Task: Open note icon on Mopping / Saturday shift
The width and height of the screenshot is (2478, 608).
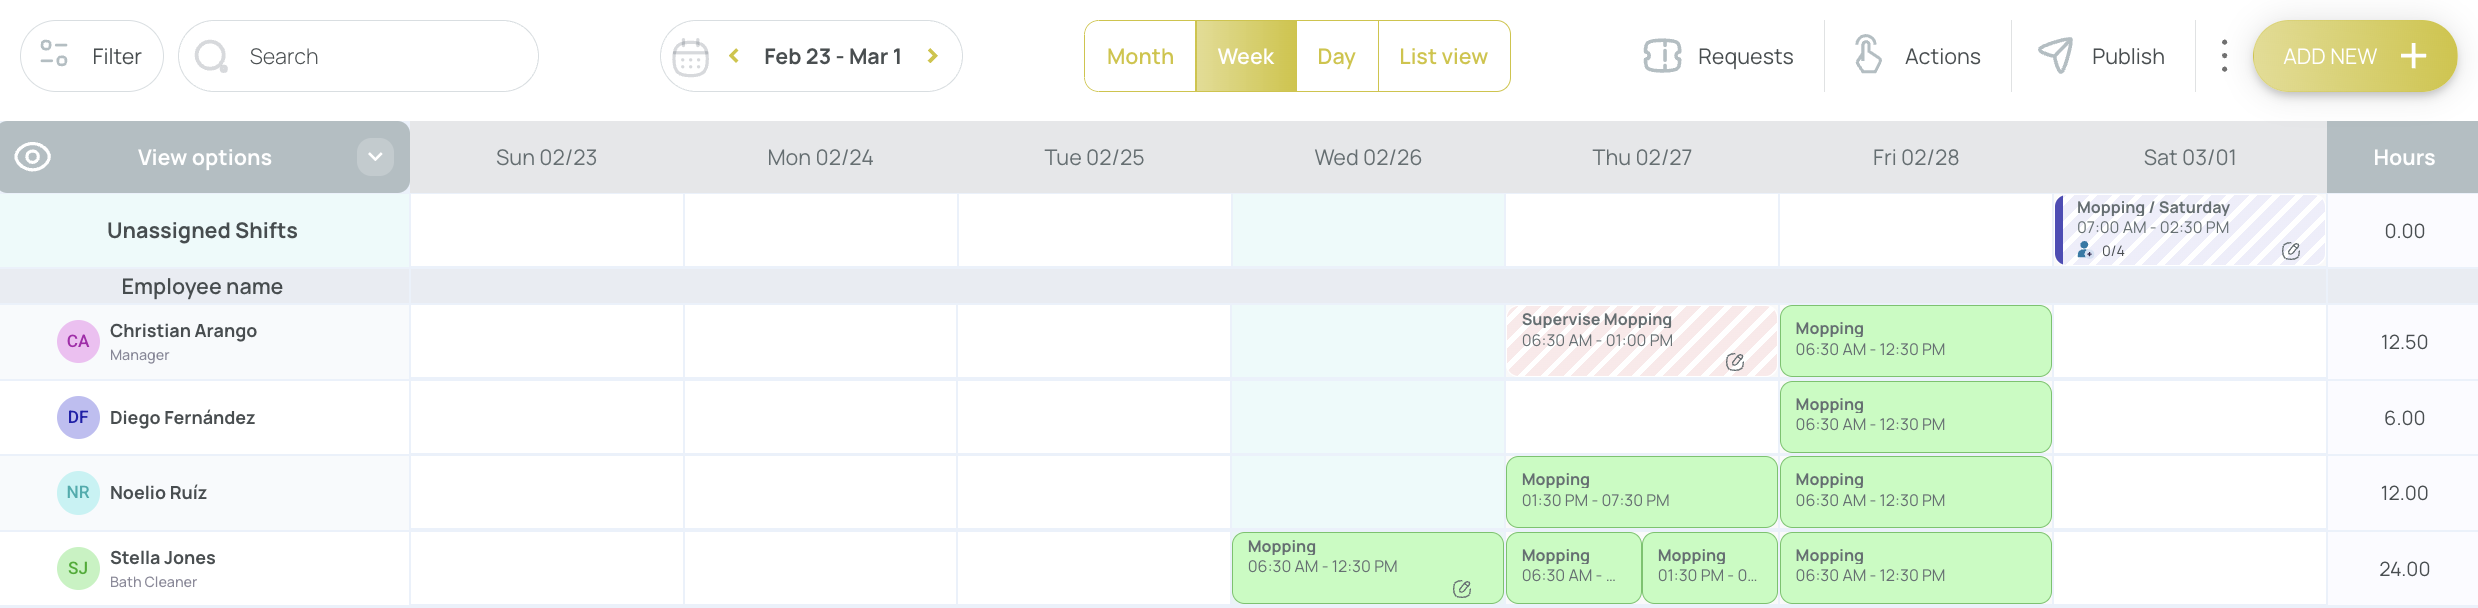Action: click(x=2291, y=251)
